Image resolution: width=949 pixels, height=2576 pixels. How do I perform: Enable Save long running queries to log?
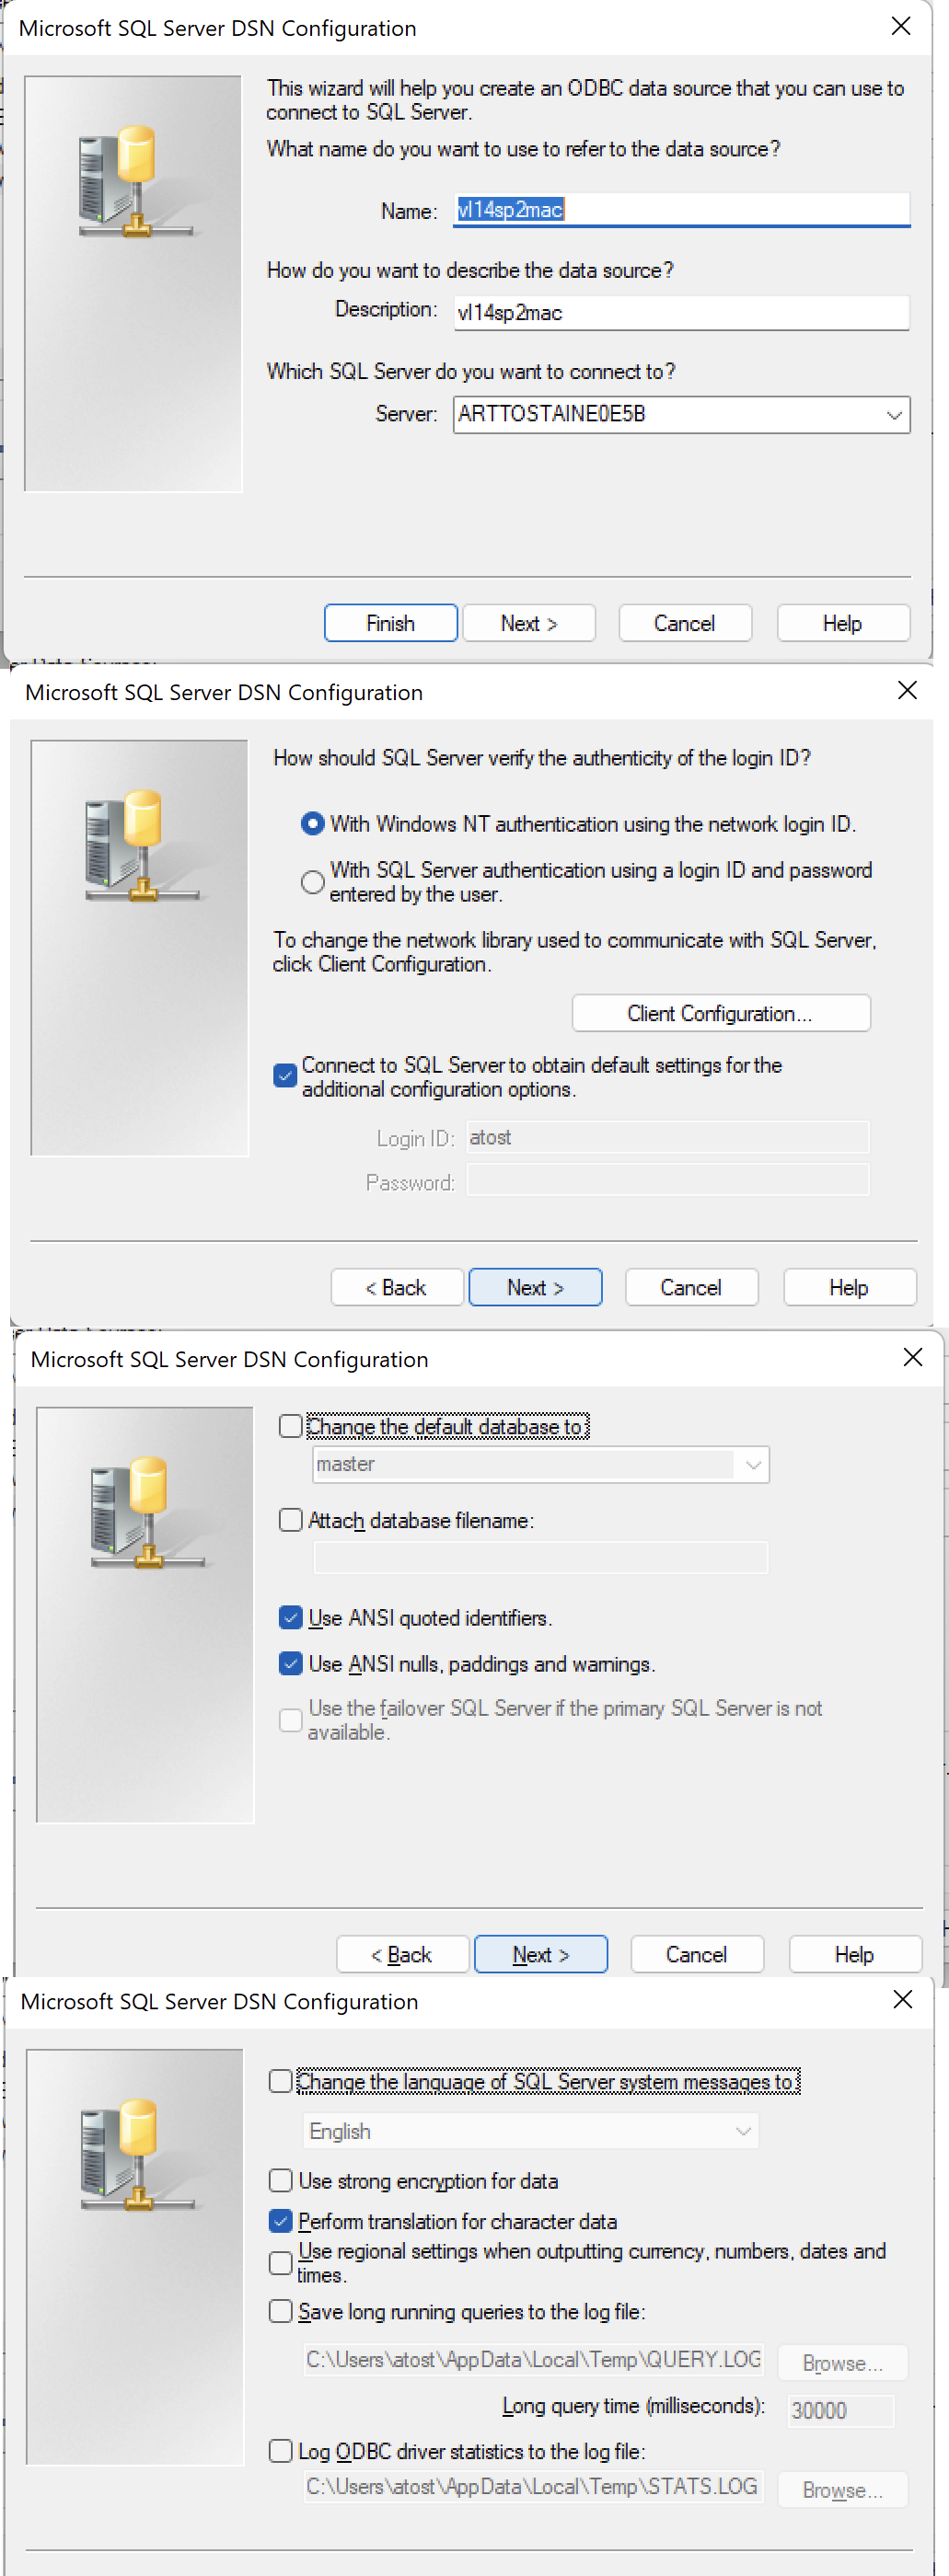[x=281, y=2311]
